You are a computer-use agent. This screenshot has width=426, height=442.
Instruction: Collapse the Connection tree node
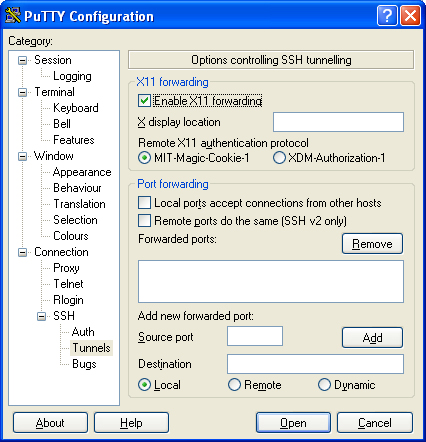22,252
